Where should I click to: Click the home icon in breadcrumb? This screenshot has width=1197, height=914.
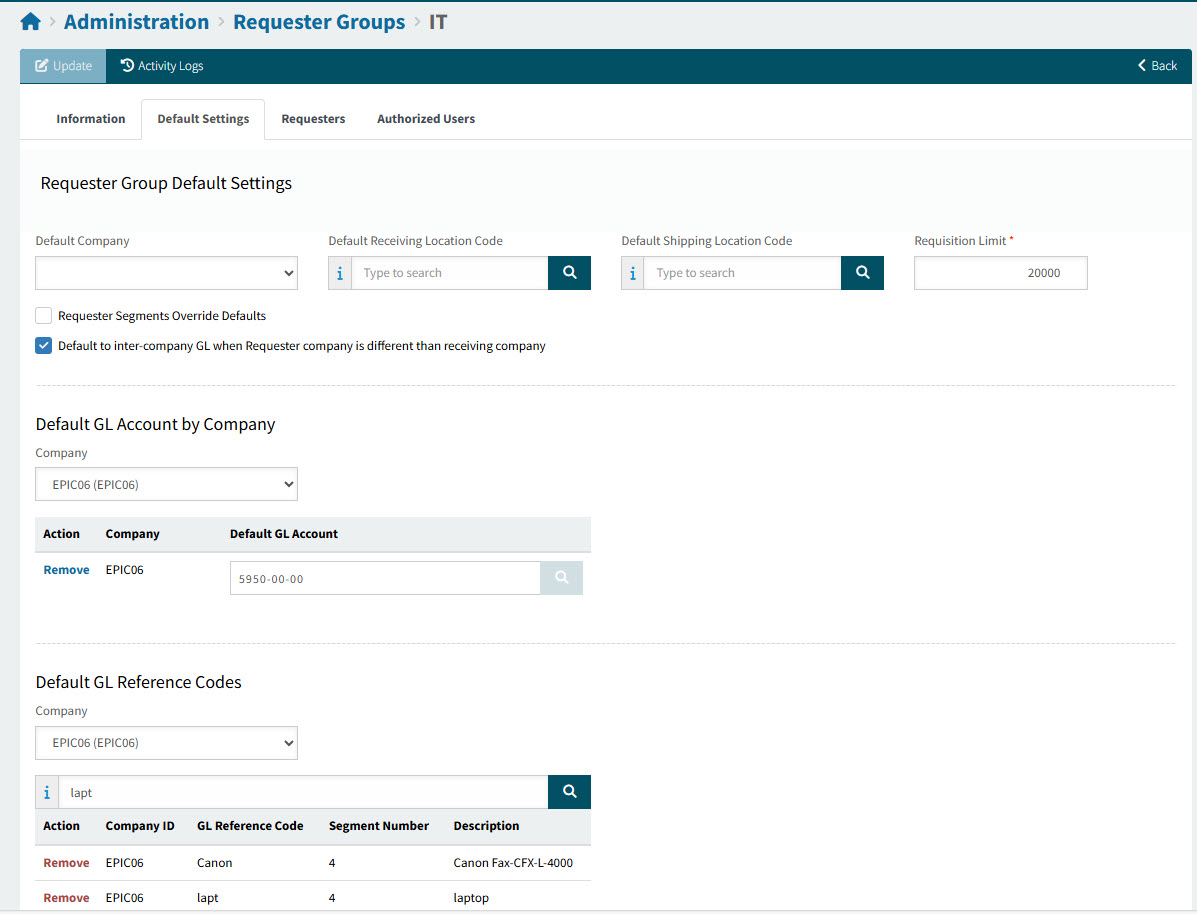[x=30, y=22]
